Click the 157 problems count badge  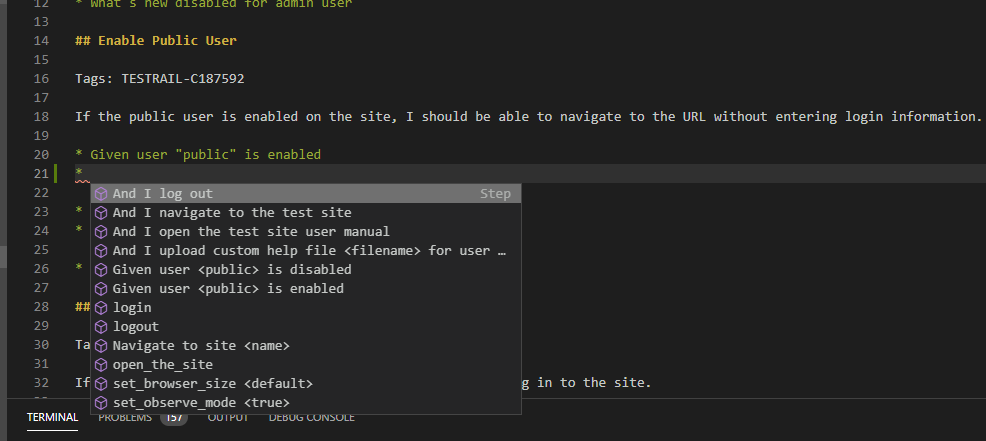[x=174, y=418]
